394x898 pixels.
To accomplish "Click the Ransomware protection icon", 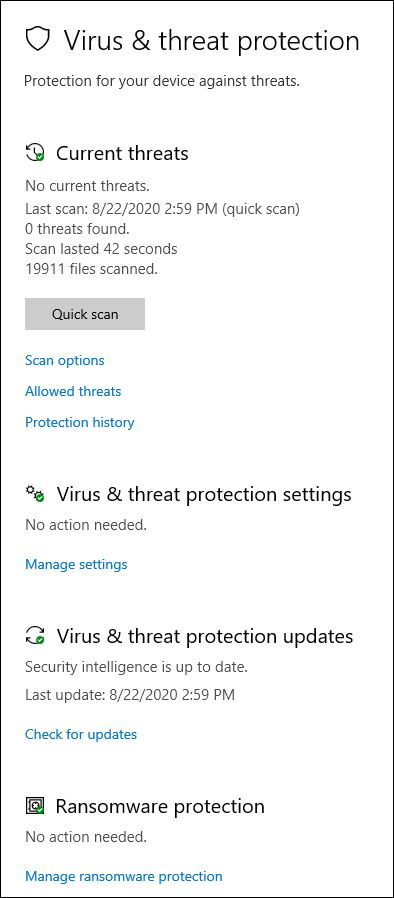I will click(36, 806).
